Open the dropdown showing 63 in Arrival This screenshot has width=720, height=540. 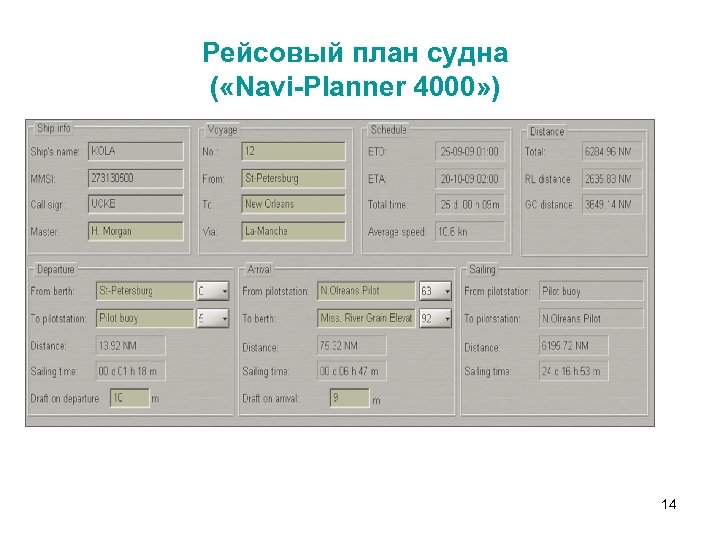(435, 291)
